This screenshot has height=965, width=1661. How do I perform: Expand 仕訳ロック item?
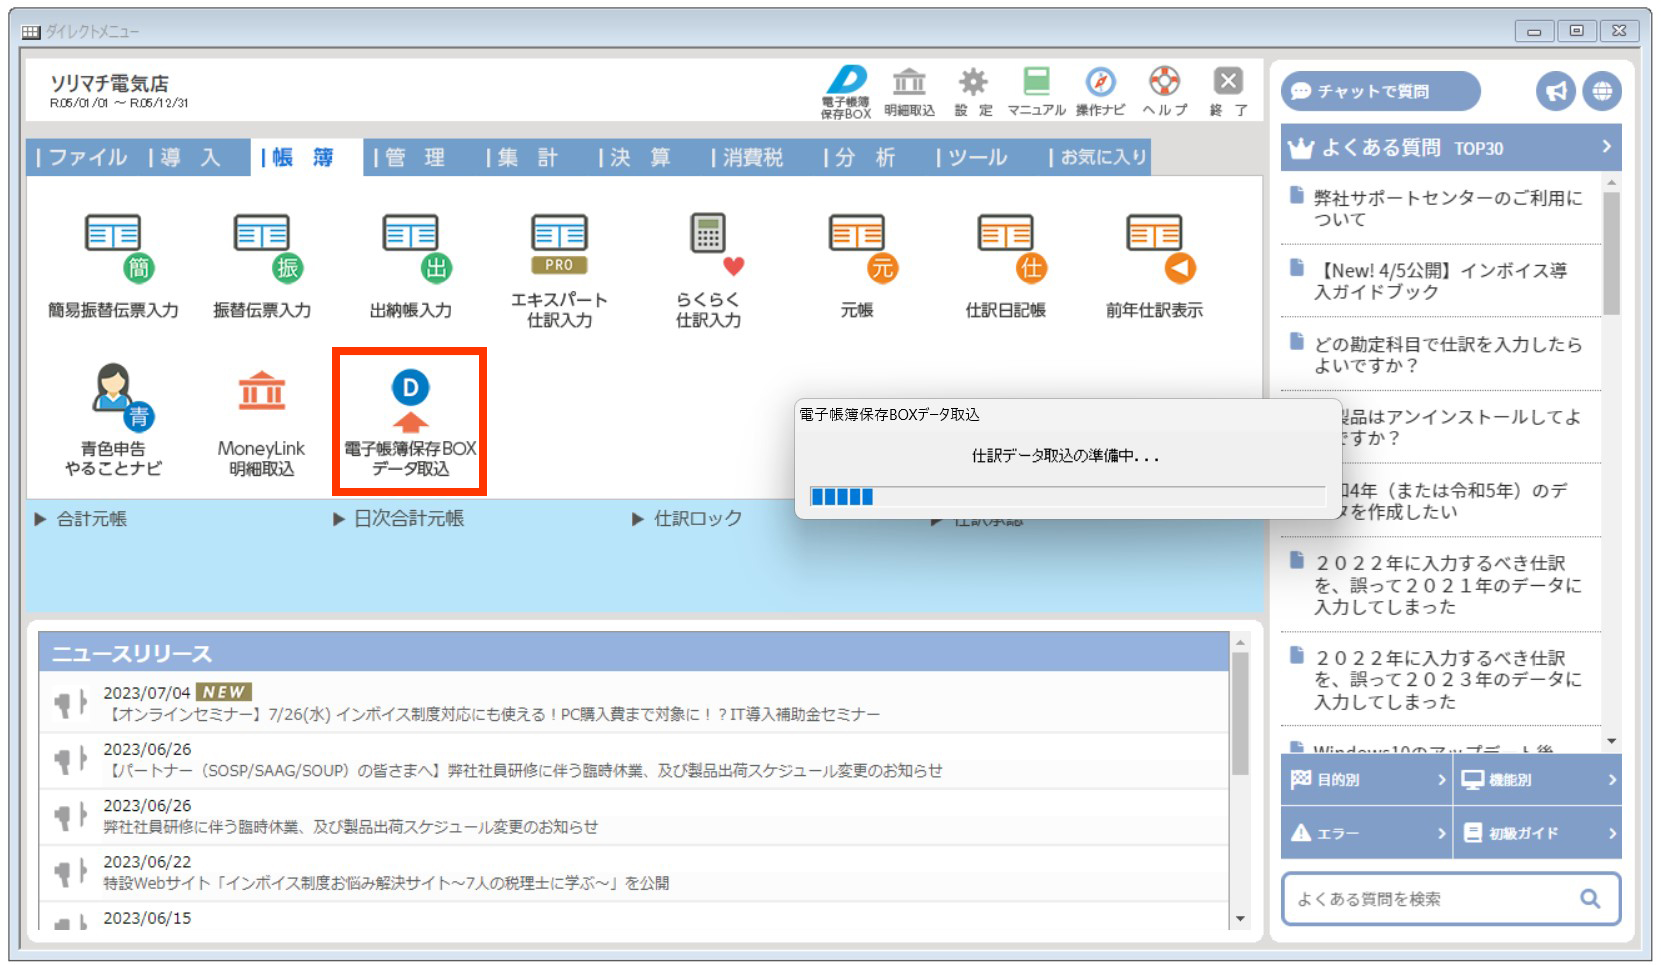click(x=687, y=519)
